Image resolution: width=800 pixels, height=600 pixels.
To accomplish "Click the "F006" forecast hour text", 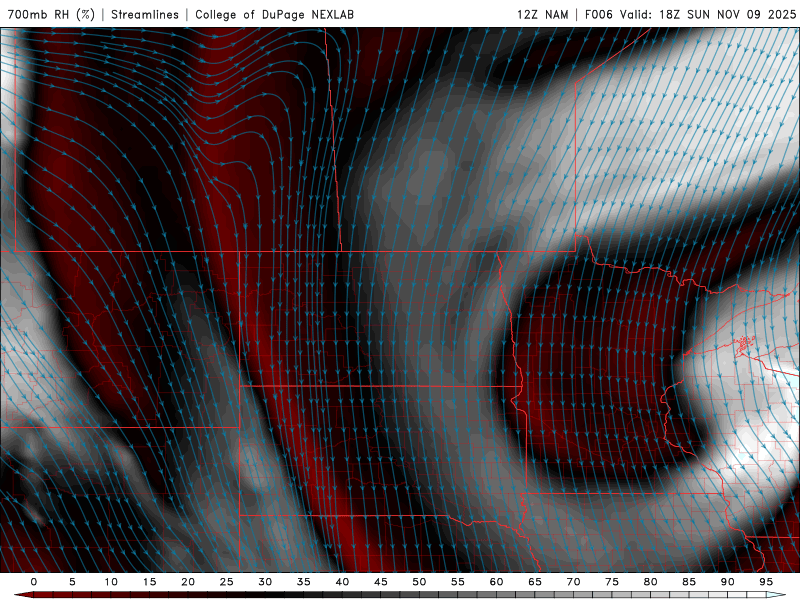I will [x=598, y=14].
